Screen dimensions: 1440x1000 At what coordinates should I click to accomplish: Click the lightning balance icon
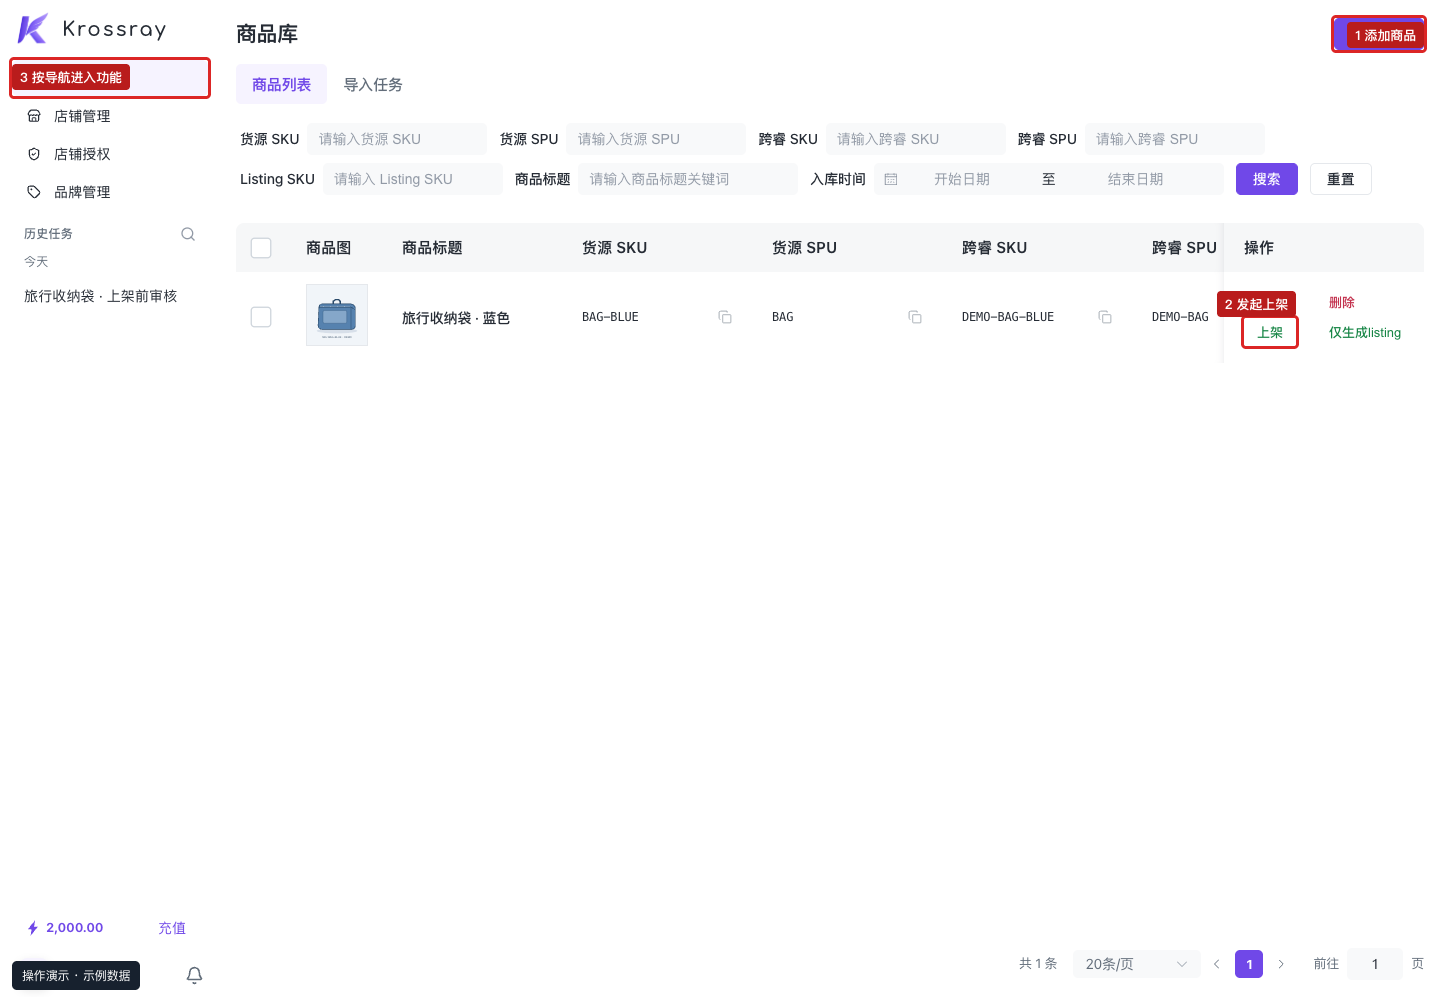[33, 928]
